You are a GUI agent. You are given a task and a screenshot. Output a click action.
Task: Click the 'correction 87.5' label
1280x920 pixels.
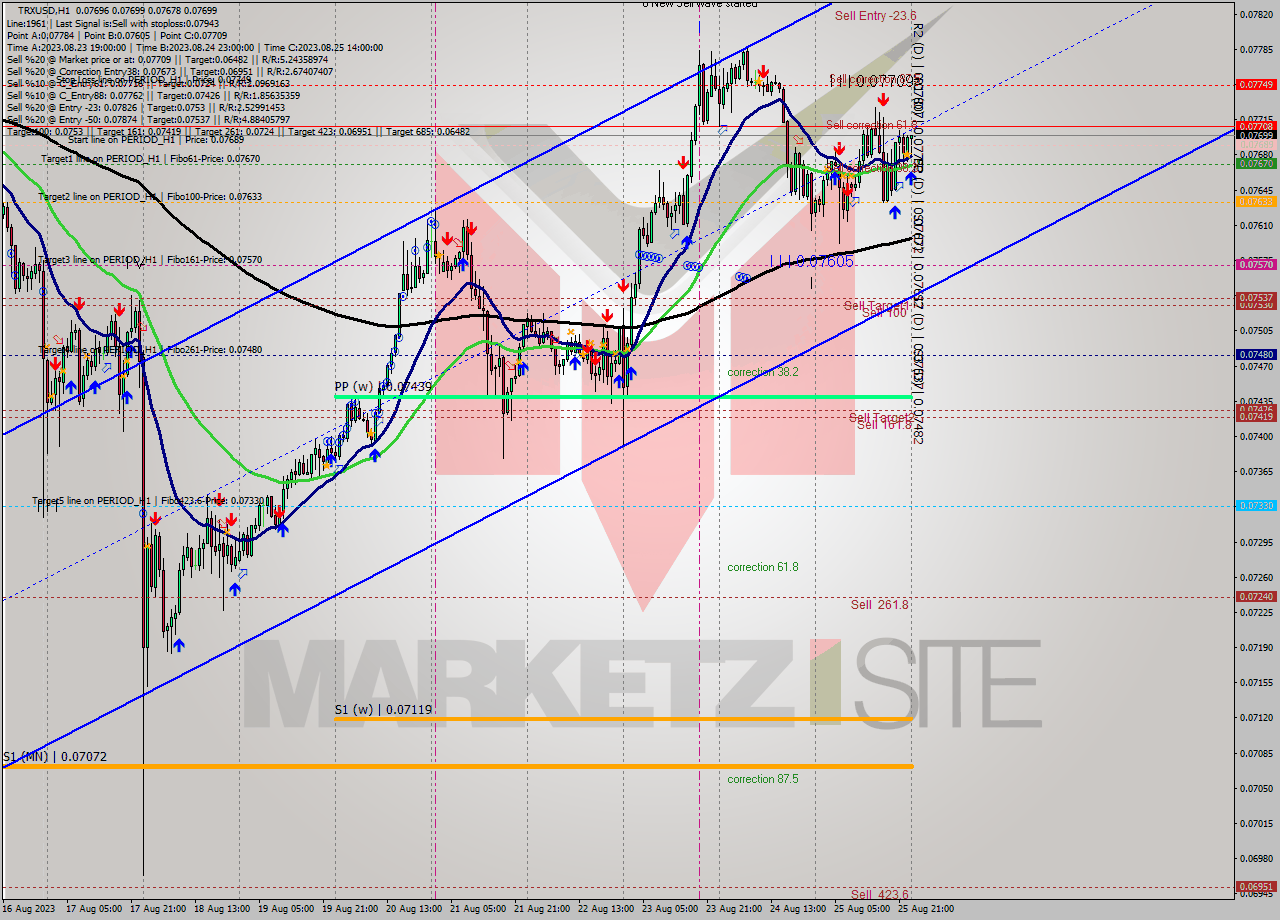[x=763, y=779]
